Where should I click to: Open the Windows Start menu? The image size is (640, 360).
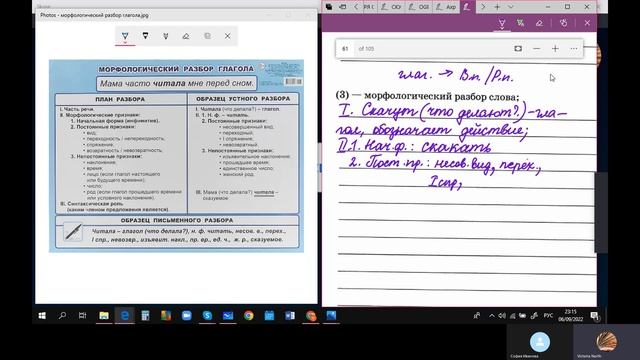click(42, 316)
